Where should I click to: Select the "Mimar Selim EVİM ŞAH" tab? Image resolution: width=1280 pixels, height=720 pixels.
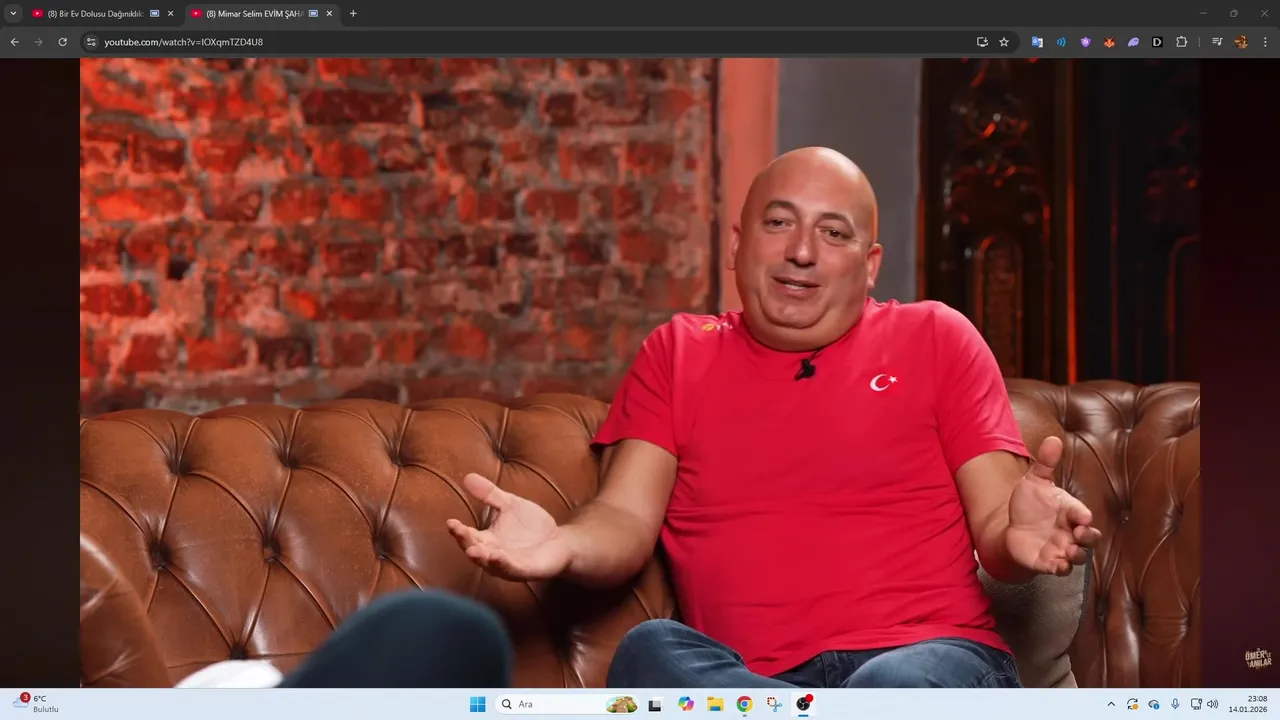pos(262,14)
